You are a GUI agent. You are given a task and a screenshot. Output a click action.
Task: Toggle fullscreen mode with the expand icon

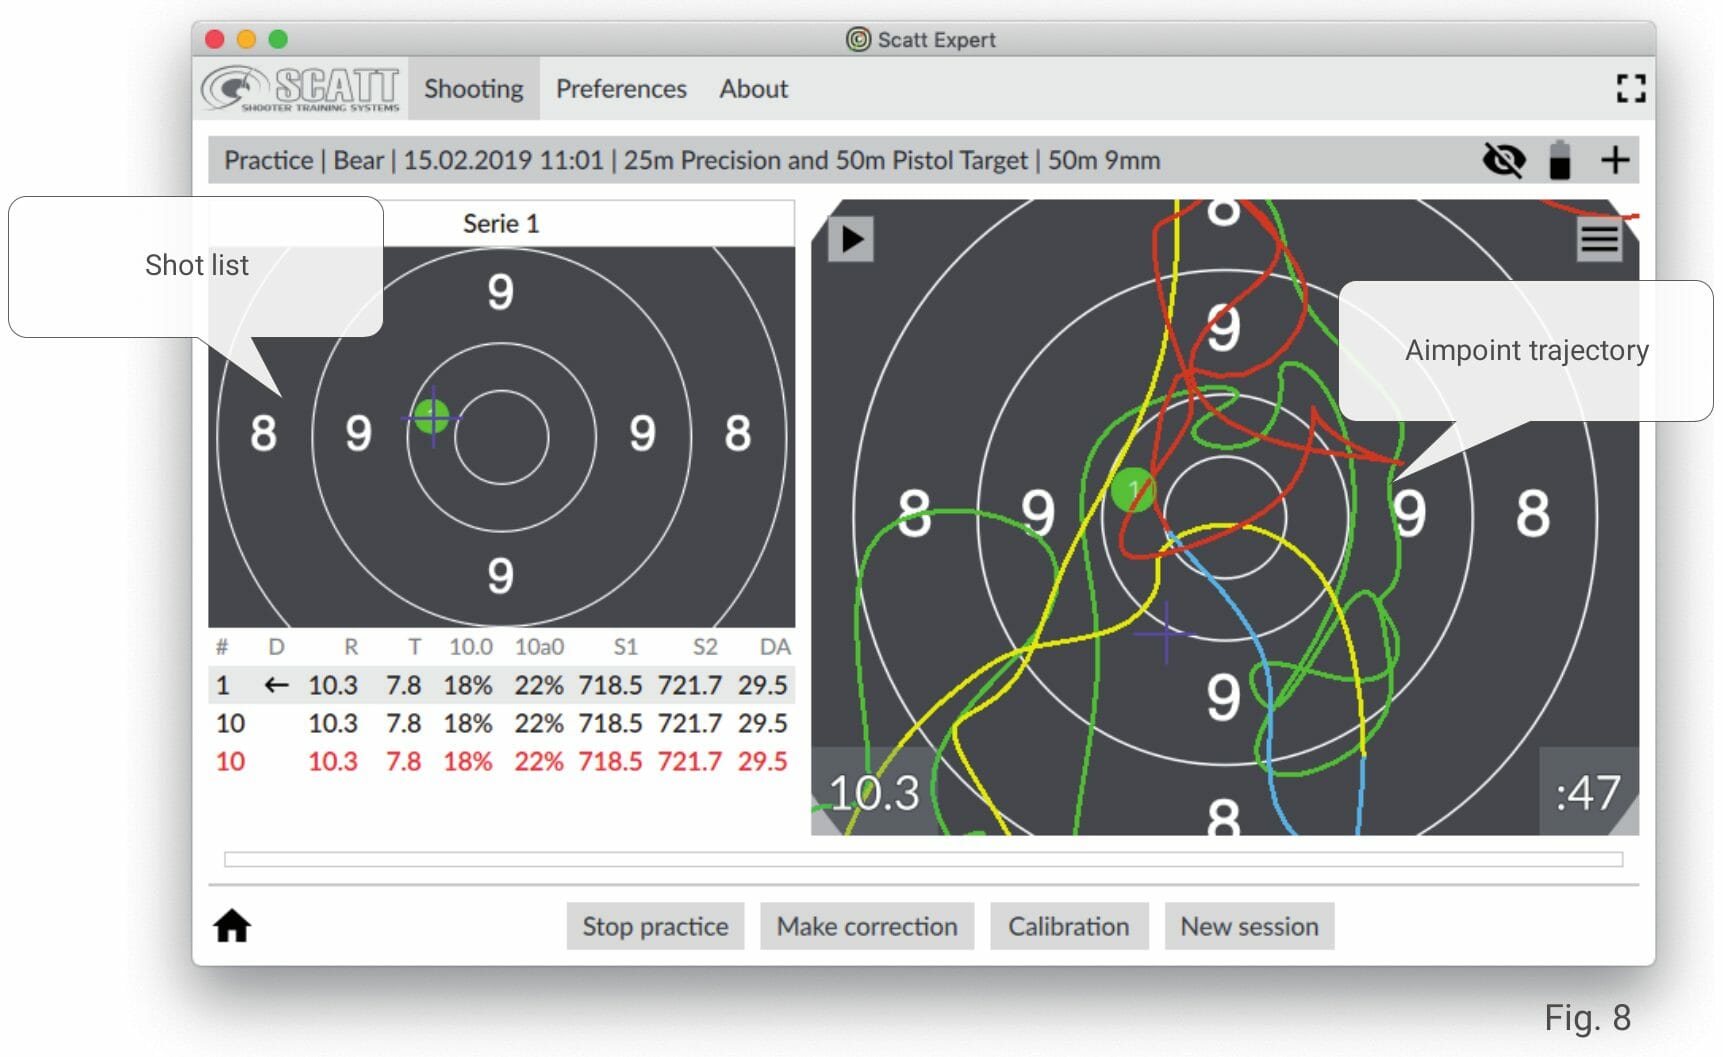click(1631, 89)
